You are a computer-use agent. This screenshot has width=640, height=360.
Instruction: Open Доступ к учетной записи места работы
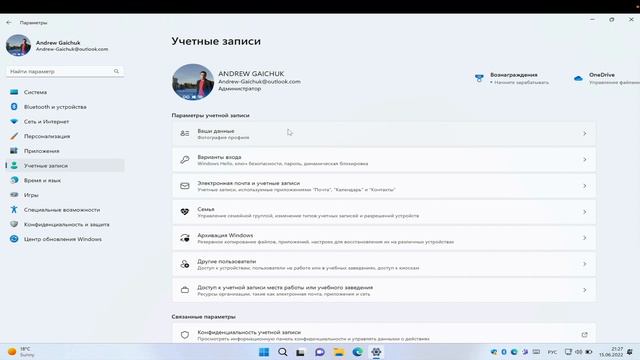[x=384, y=290]
